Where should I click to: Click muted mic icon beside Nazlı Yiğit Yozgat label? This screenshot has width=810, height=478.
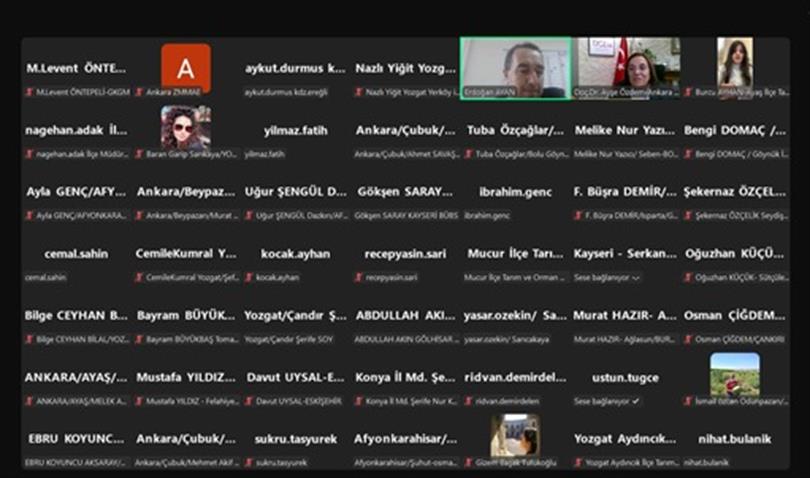pyautogui.click(x=359, y=92)
